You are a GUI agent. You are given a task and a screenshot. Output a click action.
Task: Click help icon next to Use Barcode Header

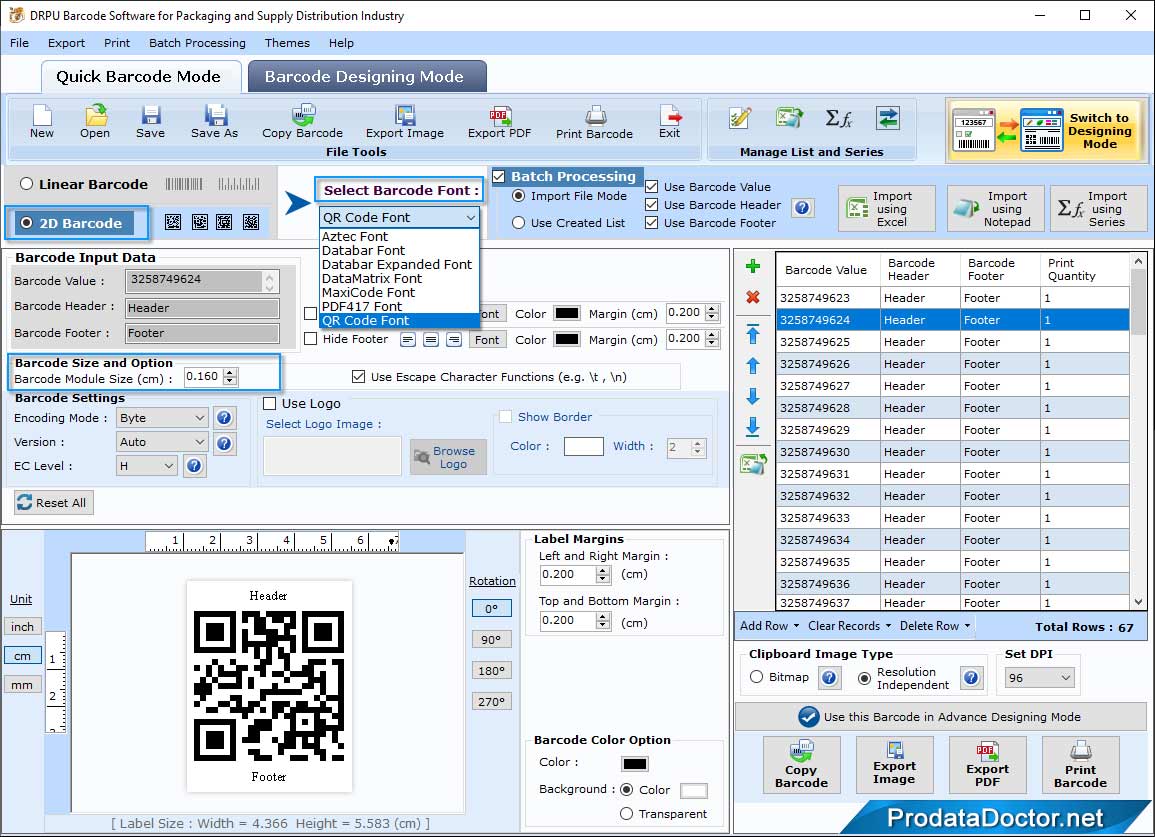802,208
